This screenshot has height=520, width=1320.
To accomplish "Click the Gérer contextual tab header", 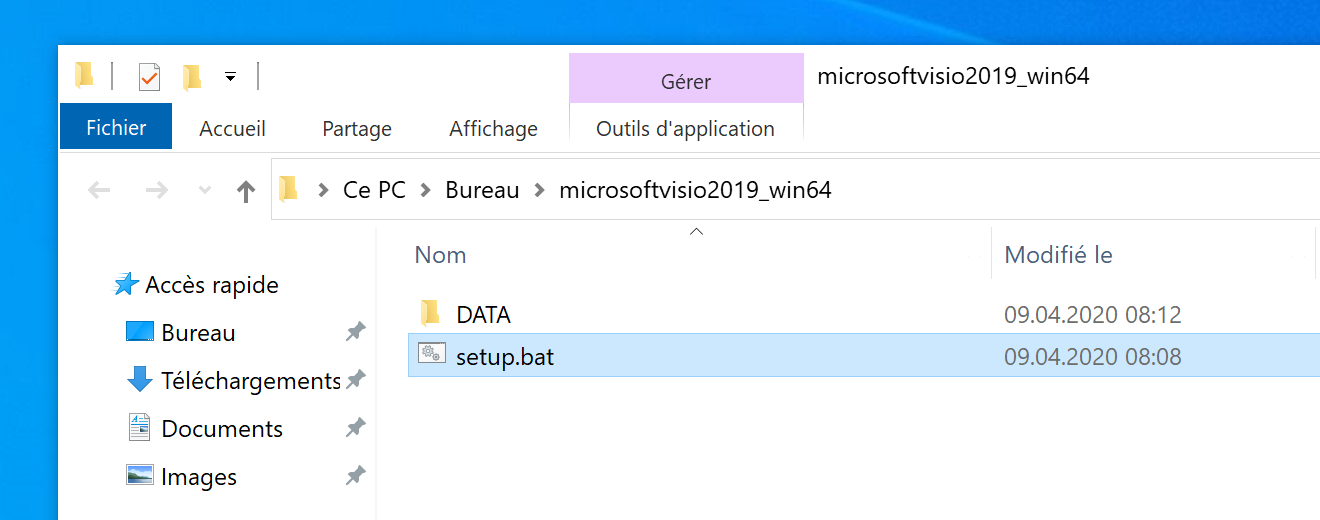I will [x=686, y=81].
